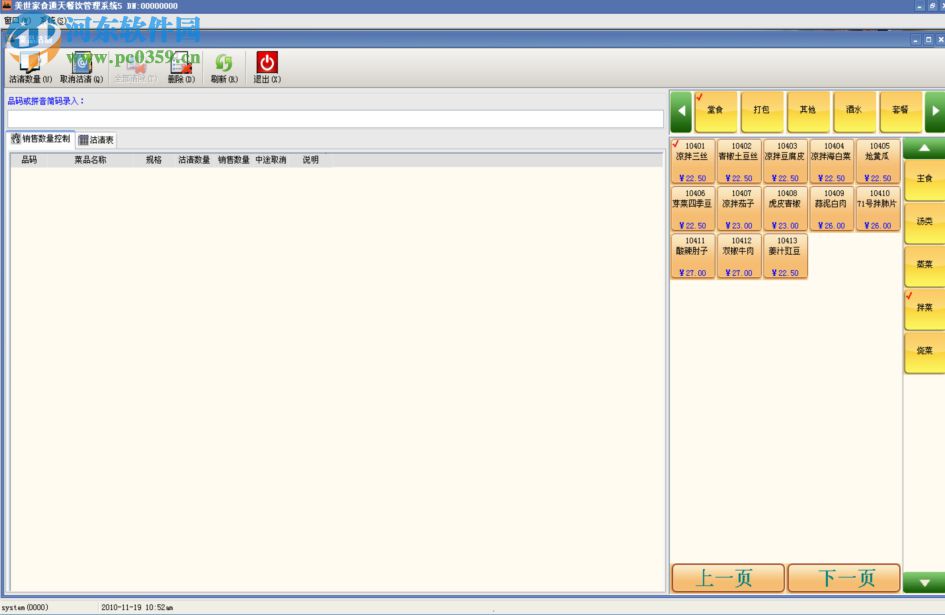Pick dish 10406 priced ¥22.50

point(693,209)
